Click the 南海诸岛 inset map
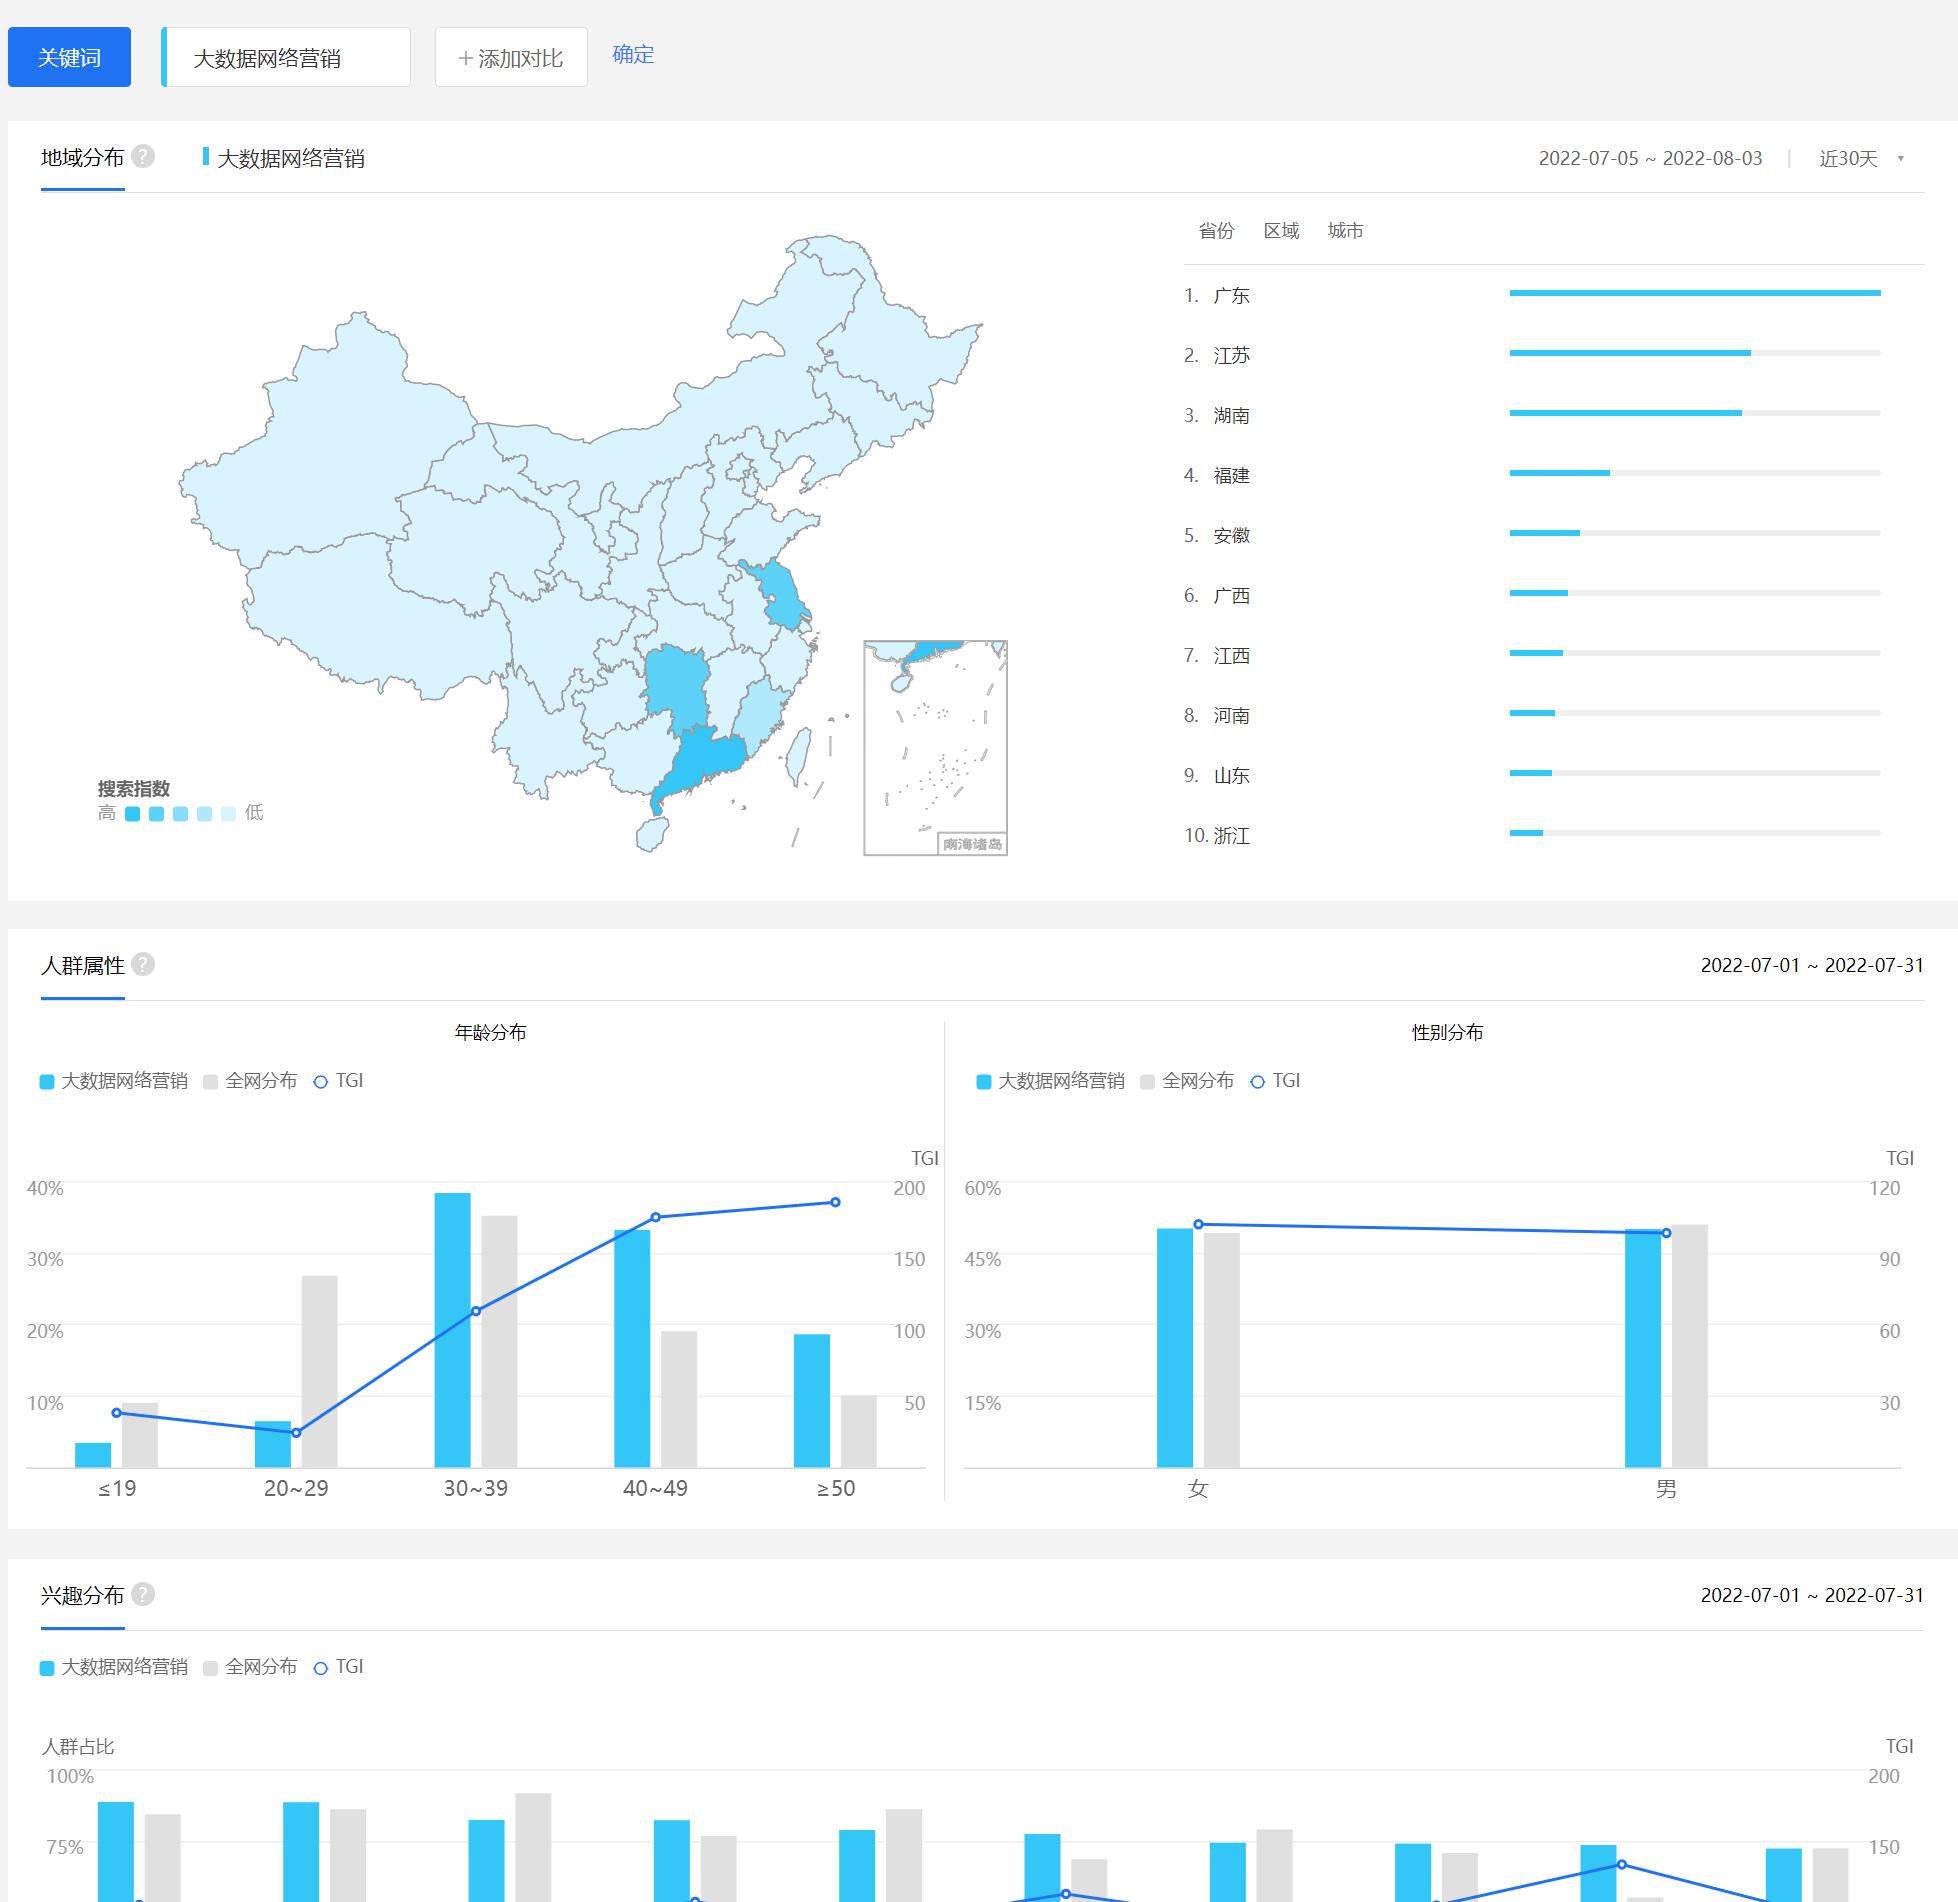Image resolution: width=1958 pixels, height=1902 pixels. click(935, 748)
